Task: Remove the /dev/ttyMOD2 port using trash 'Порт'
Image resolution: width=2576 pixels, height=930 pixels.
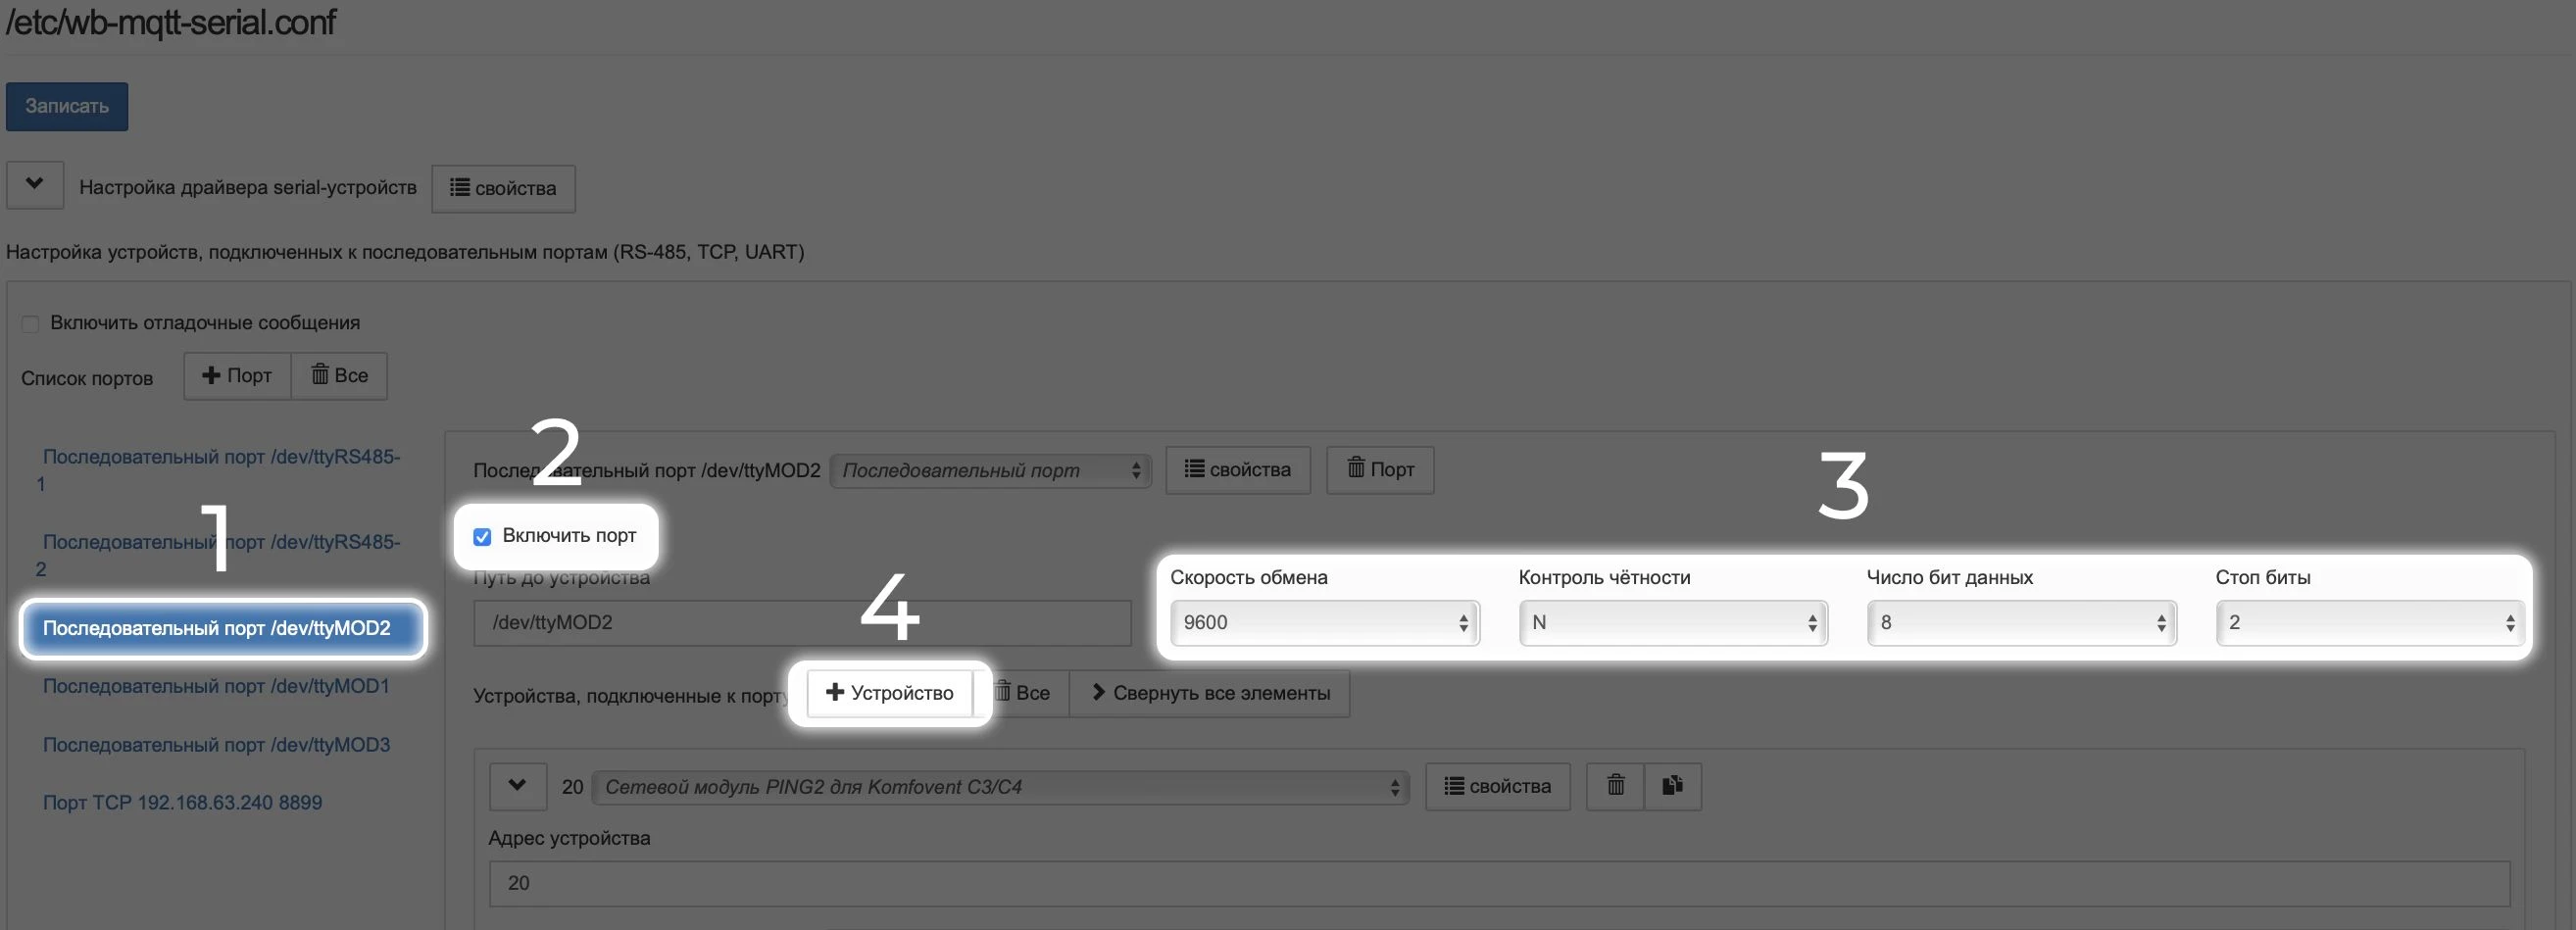Action: click(x=1380, y=470)
